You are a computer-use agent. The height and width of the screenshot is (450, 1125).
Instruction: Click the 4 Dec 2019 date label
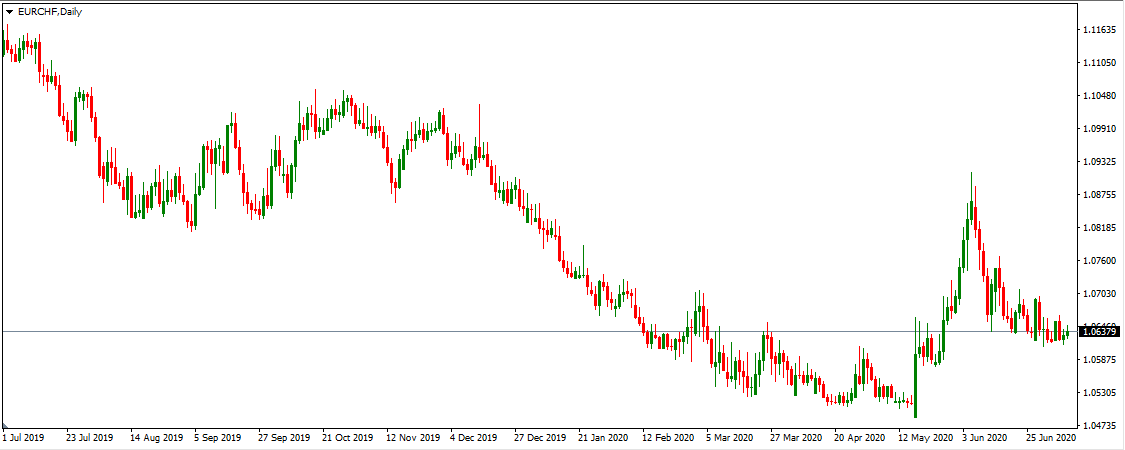pos(474,437)
